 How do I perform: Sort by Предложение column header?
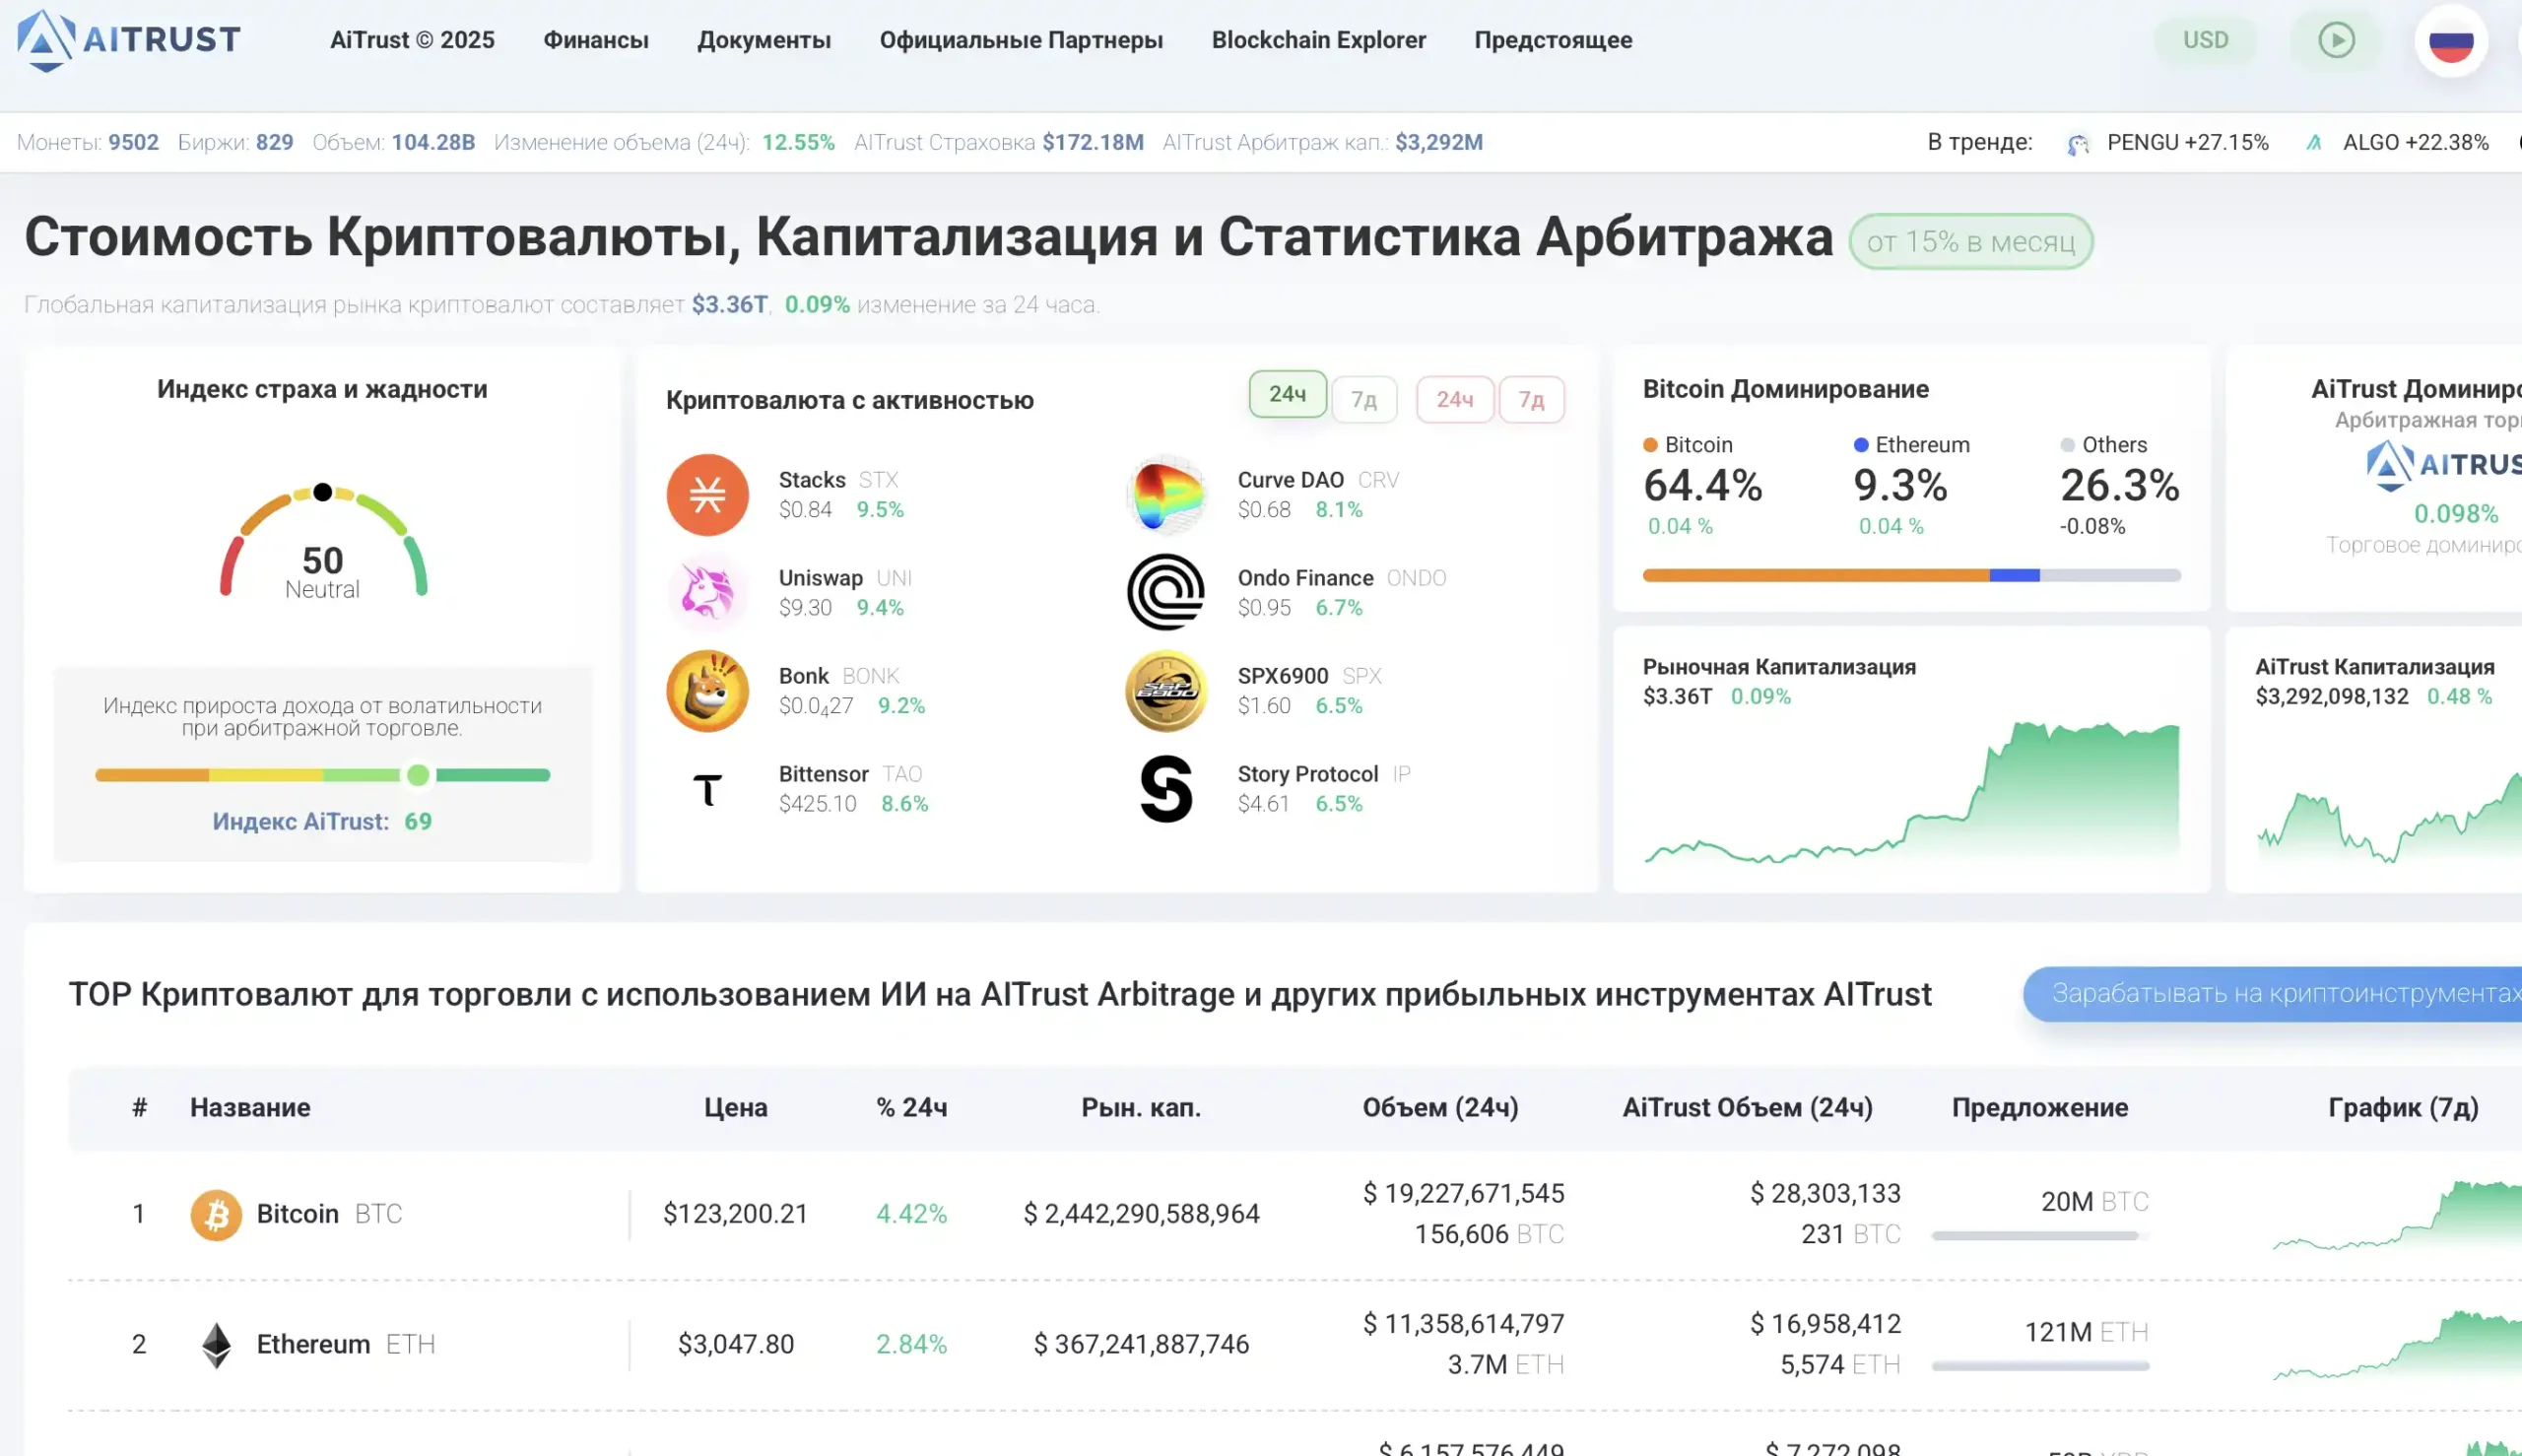click(2039, 1108)
